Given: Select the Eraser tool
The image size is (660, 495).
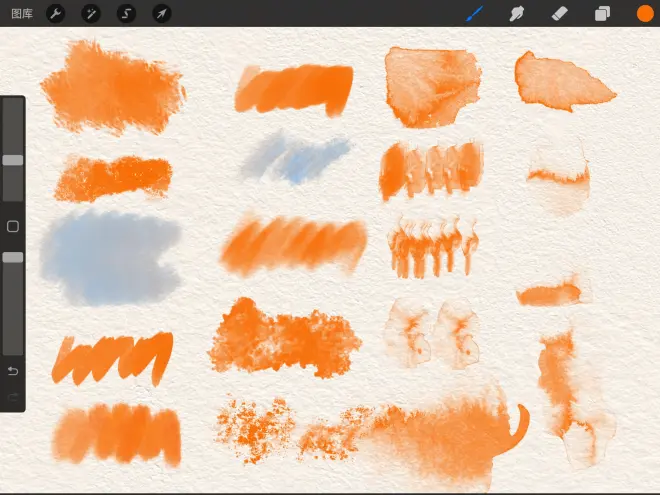Looking at the screenshot, I should tap(560, 14).
